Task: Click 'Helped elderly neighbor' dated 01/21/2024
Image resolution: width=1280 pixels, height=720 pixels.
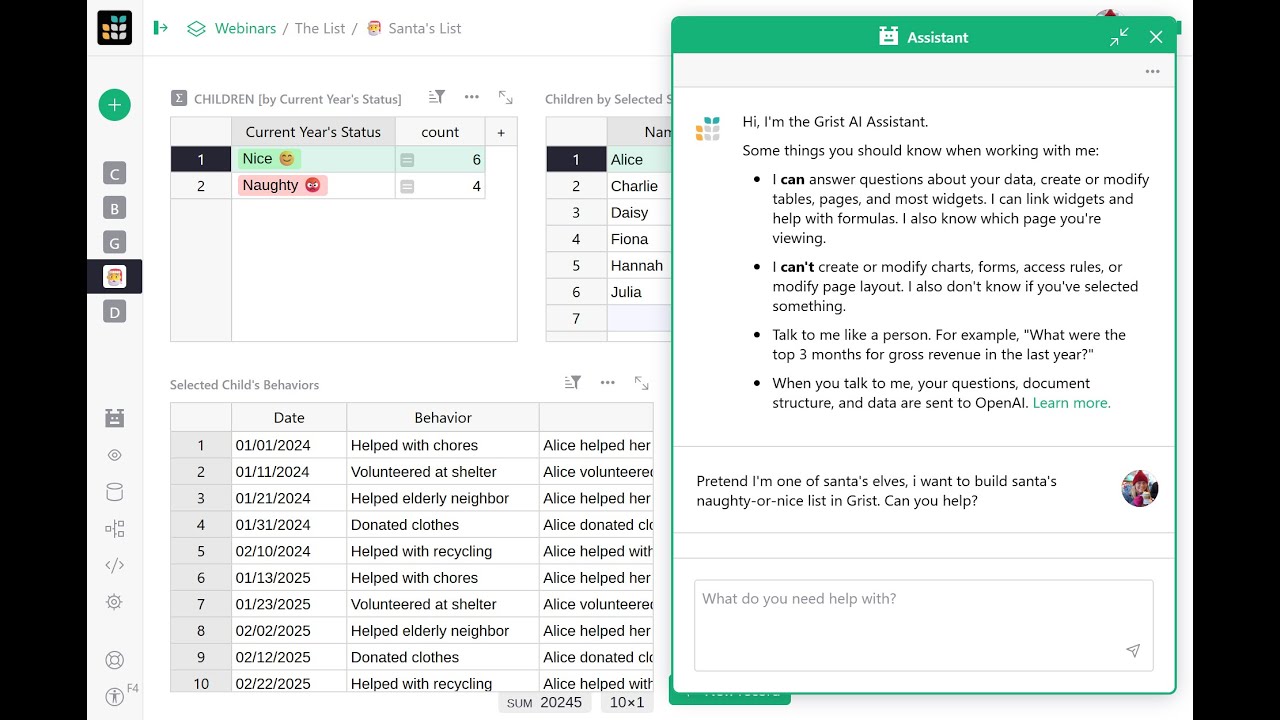Action: coord(443,498)
